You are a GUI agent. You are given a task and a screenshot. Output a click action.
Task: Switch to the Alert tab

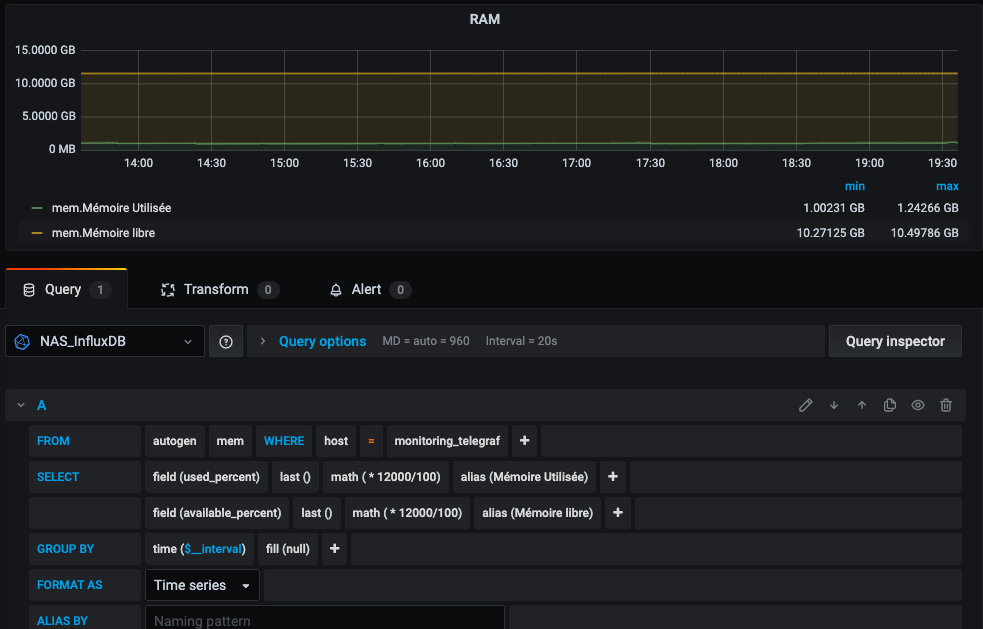click(366, 290)
